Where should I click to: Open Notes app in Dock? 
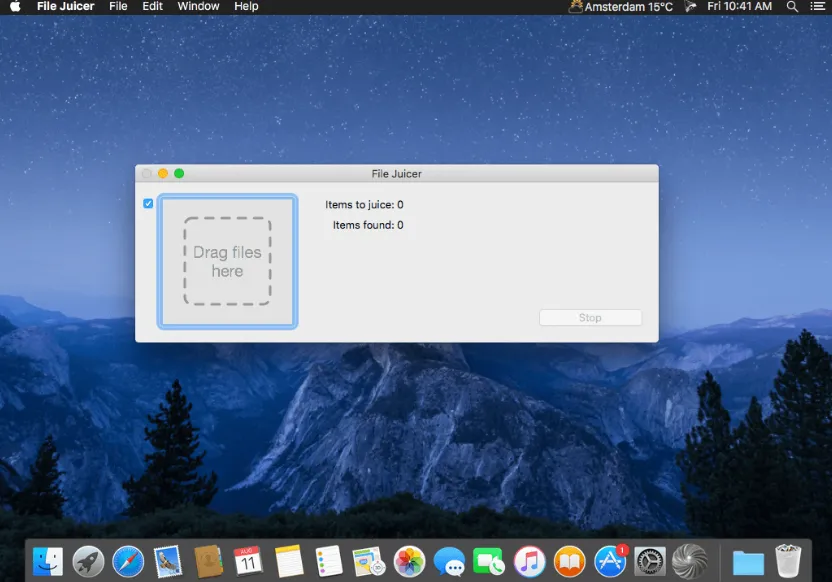pos(289,561)
